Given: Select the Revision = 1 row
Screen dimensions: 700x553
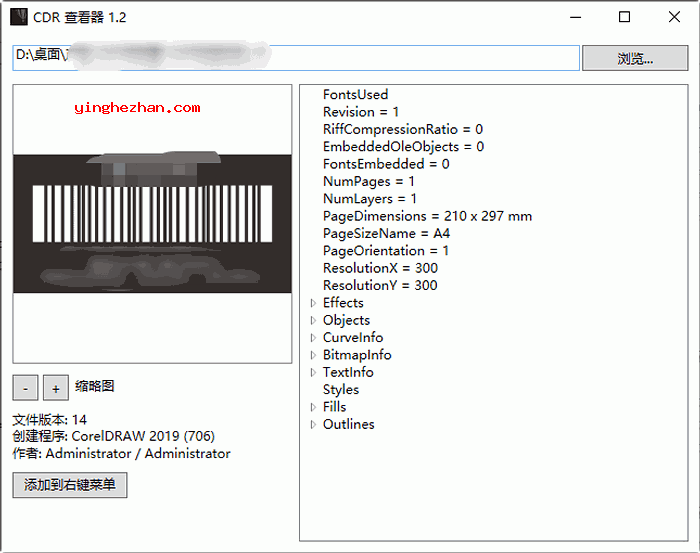Looking at the screenshot, I should click(x=361, y=112).
